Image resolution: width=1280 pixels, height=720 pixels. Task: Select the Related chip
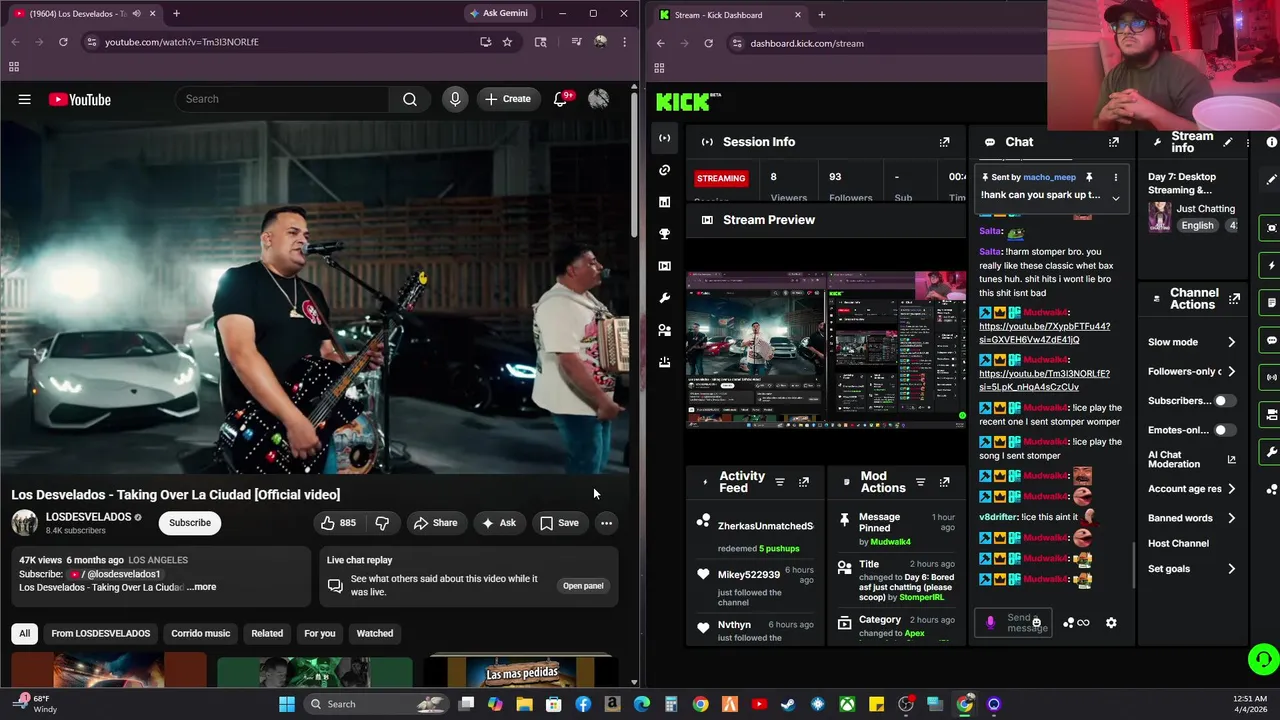pyautogui.click(x=267, y=633)
